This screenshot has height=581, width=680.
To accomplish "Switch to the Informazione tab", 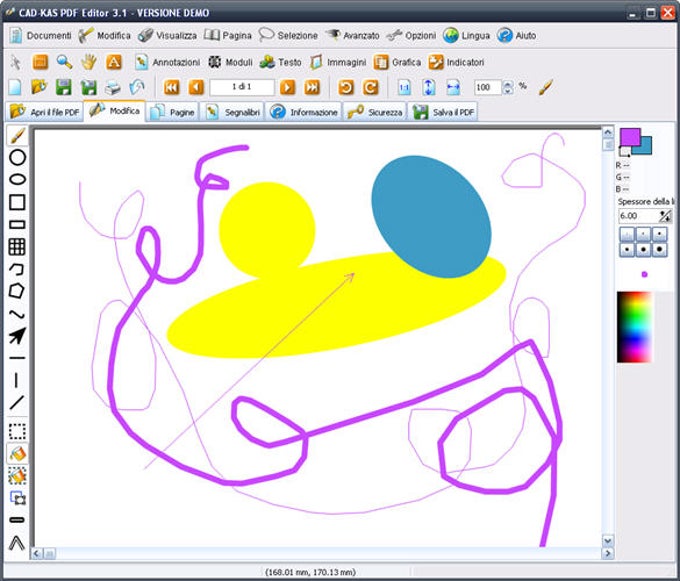I will tap(303, 112).
